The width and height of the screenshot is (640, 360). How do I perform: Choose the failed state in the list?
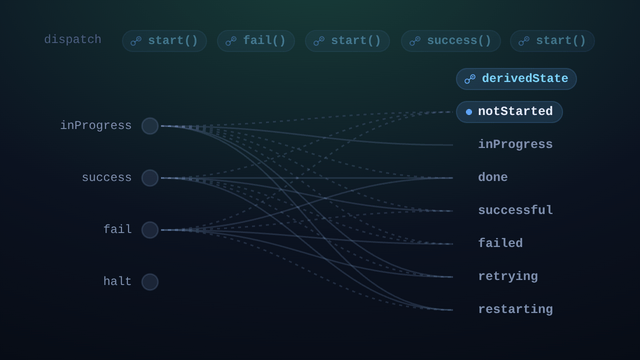pyautogui.click(x=500, y=243)
